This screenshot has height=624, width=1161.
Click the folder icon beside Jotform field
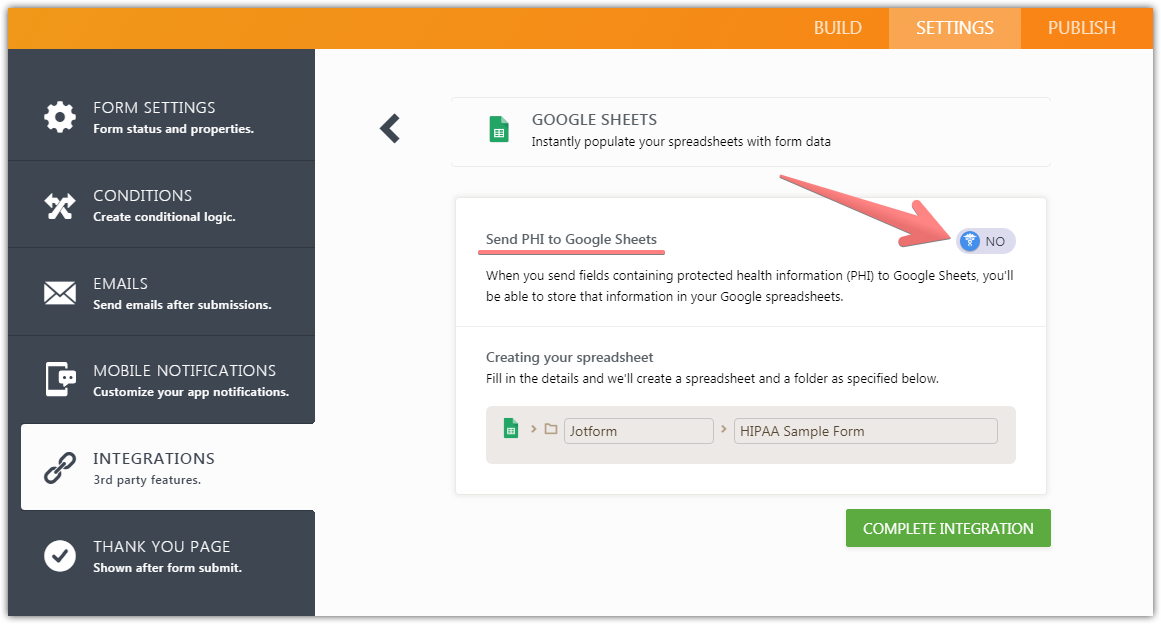click(551, 430)
